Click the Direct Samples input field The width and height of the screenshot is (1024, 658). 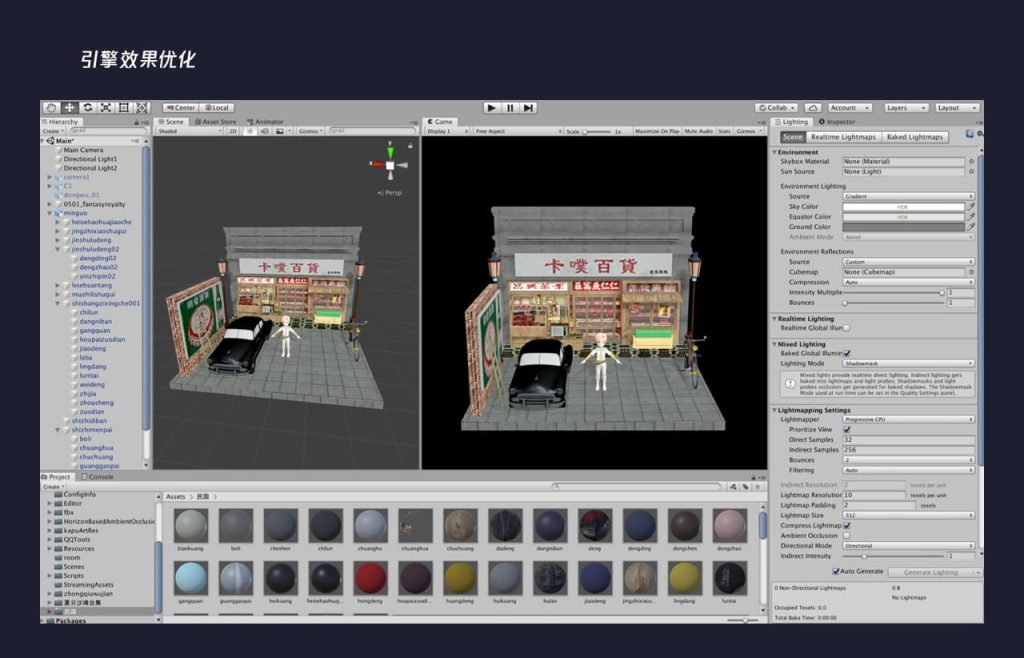click(908, 440)
